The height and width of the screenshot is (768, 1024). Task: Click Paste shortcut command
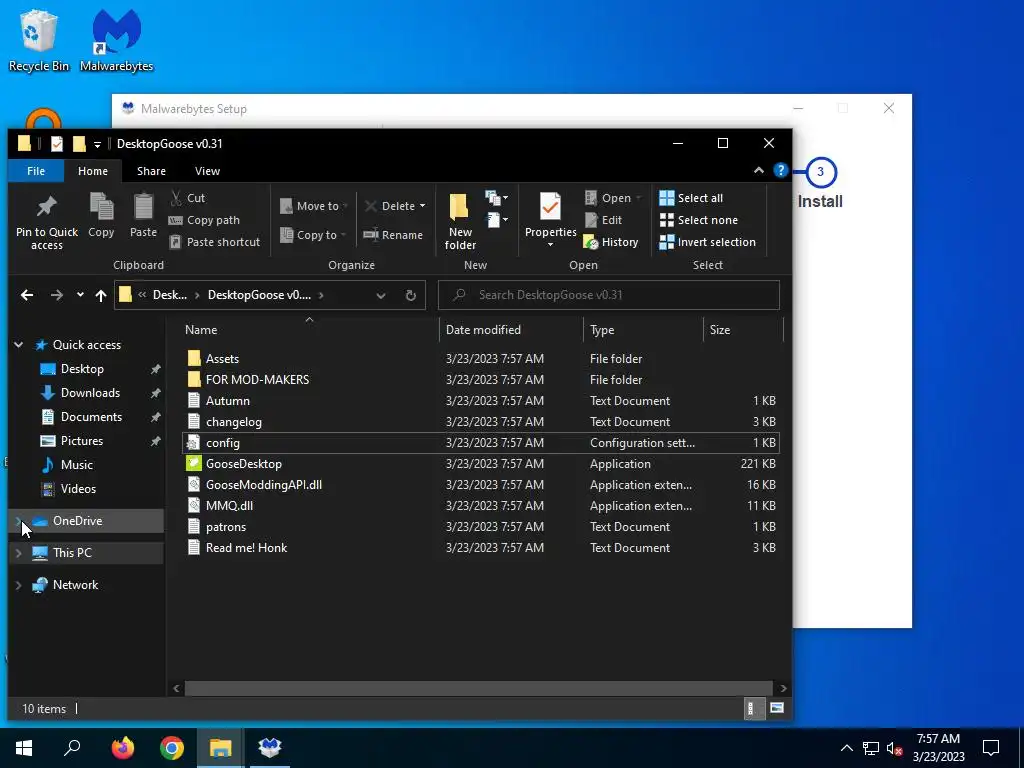215,242
